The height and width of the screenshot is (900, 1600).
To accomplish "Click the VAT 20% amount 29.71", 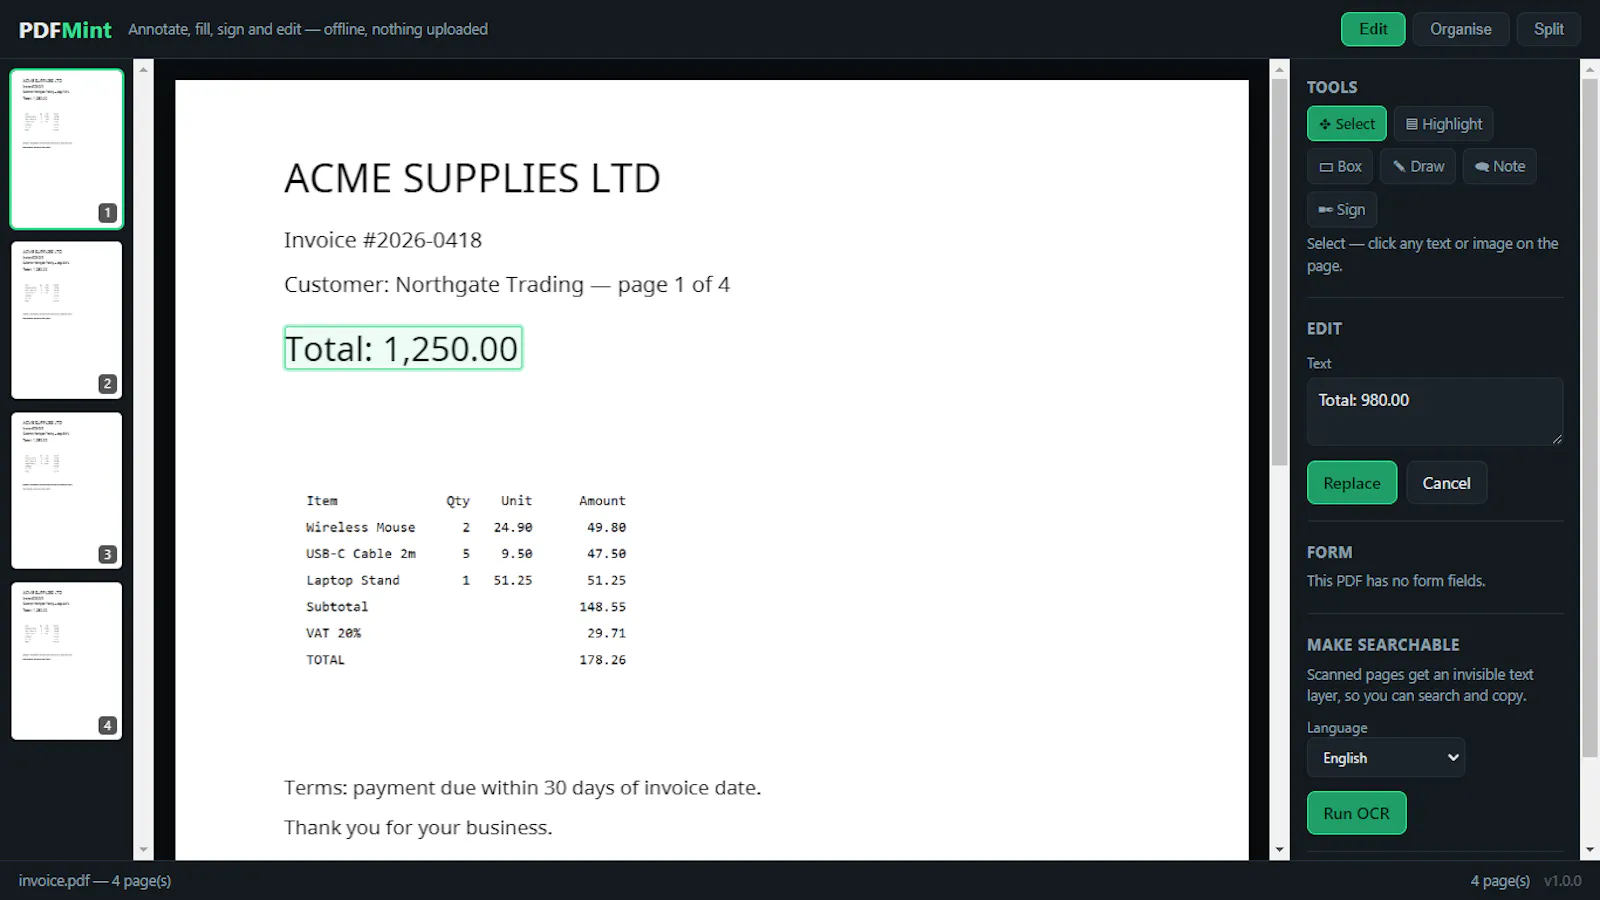I will click(606, 633).
